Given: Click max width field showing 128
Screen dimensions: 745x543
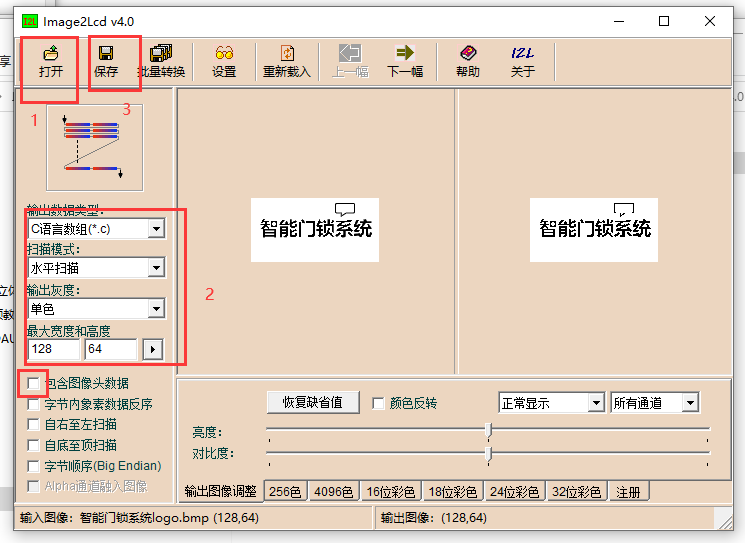Looking at the screenshot, I should point(54,349).
